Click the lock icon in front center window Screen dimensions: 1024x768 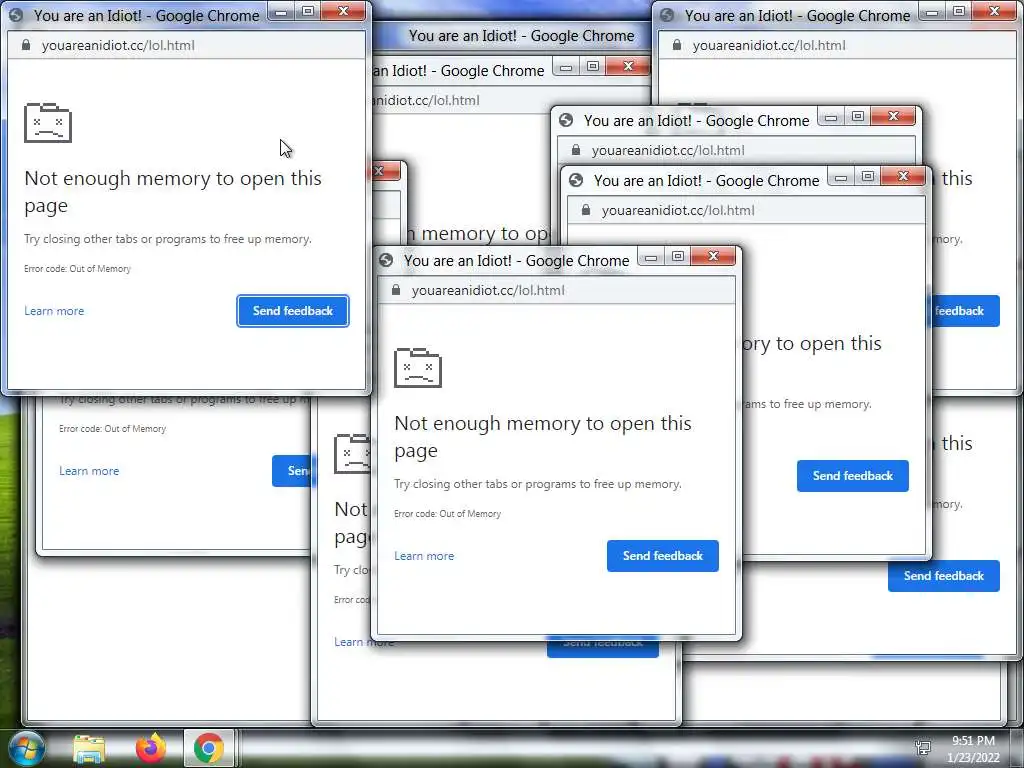point(396,290)
